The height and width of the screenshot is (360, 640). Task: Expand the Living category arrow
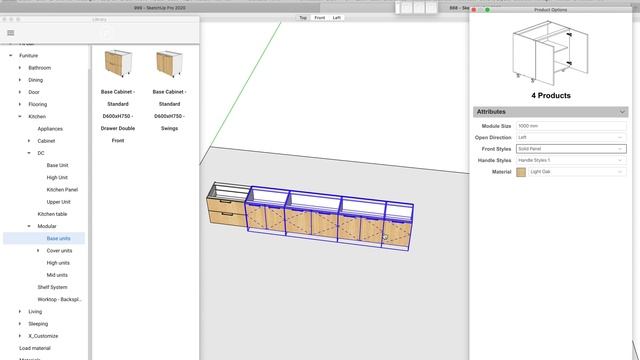click(x=20, y=312)
